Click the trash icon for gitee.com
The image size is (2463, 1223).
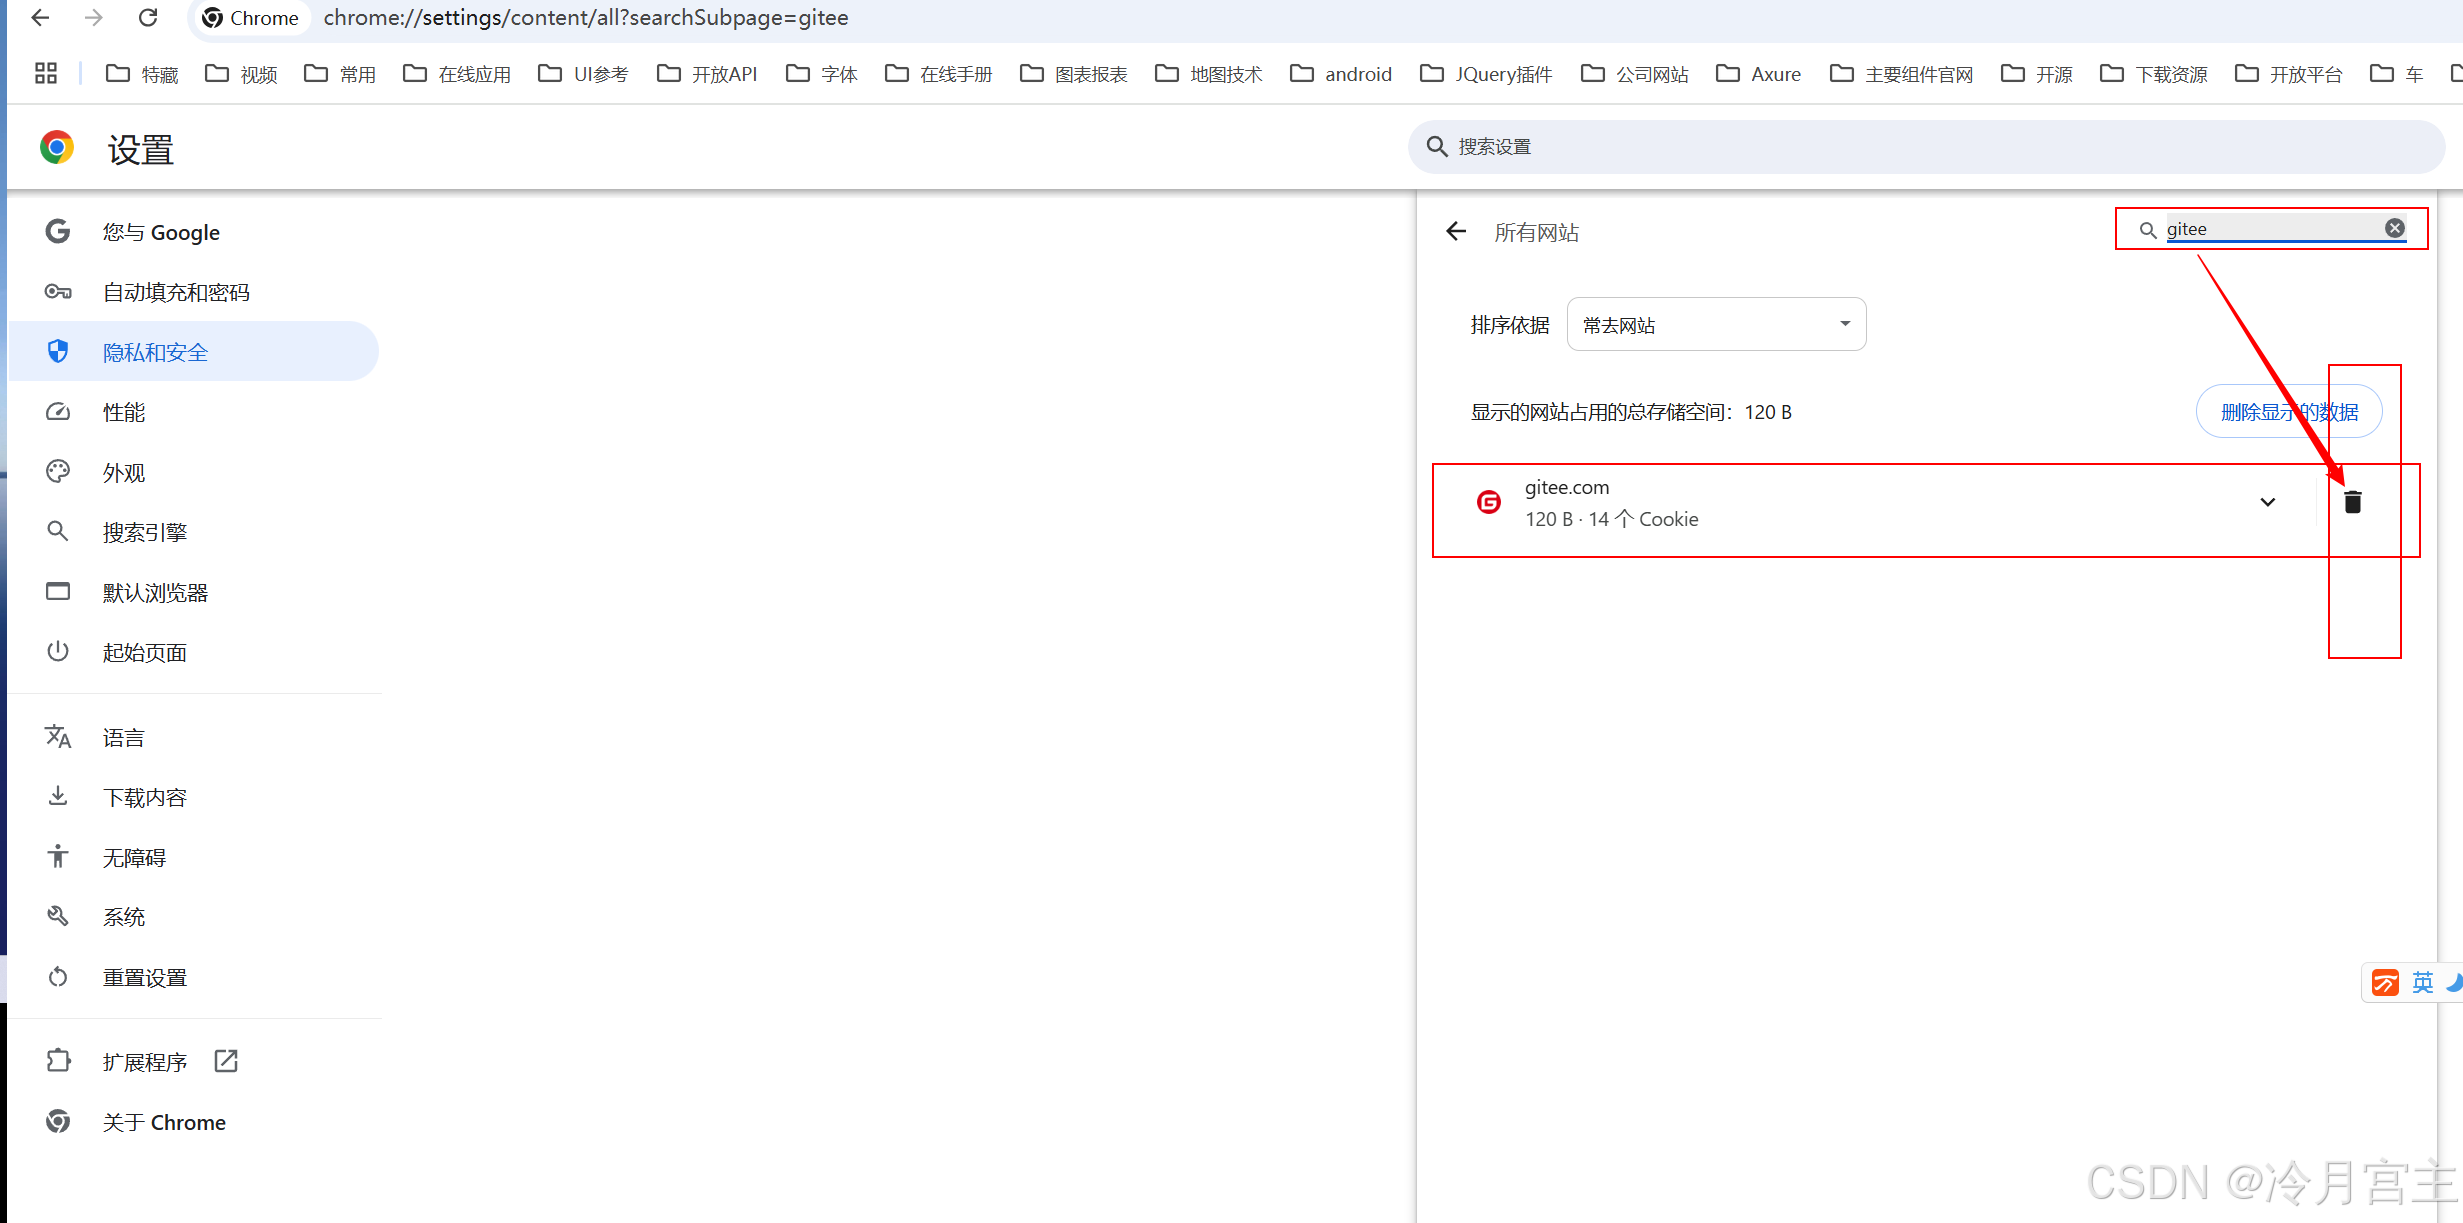2352,502
